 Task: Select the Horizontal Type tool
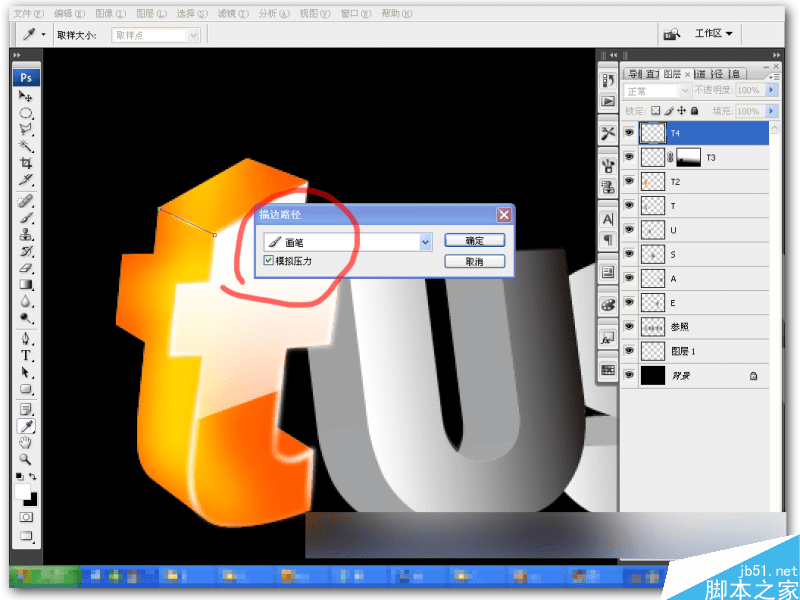(26, 356)
